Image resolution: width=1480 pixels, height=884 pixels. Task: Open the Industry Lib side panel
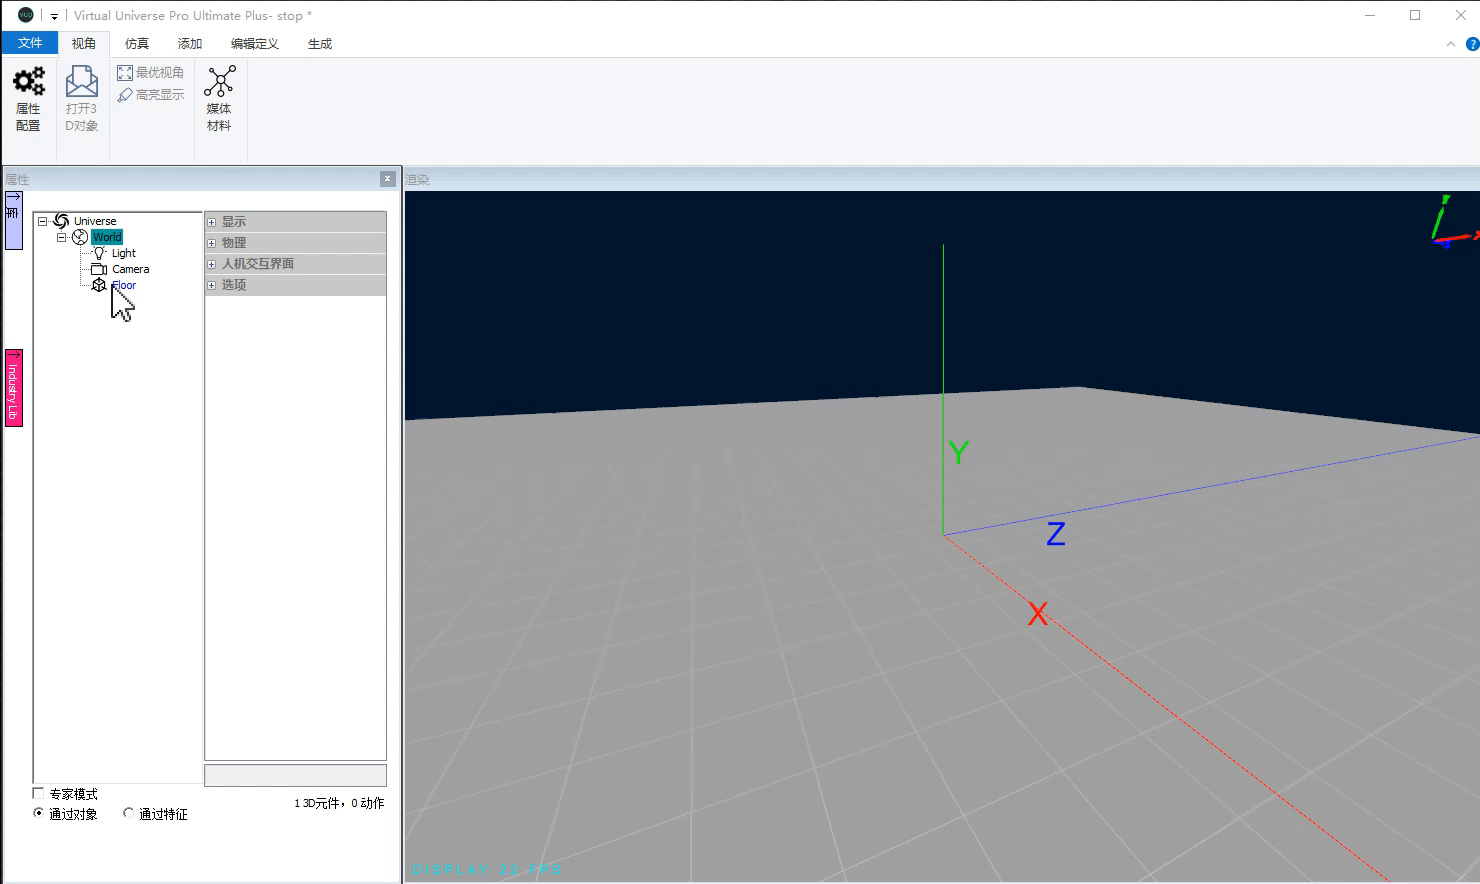click(14, 388)
